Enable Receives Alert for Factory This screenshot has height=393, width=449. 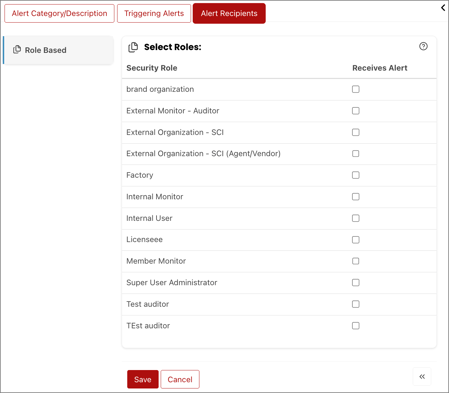(x=356, y=175)
